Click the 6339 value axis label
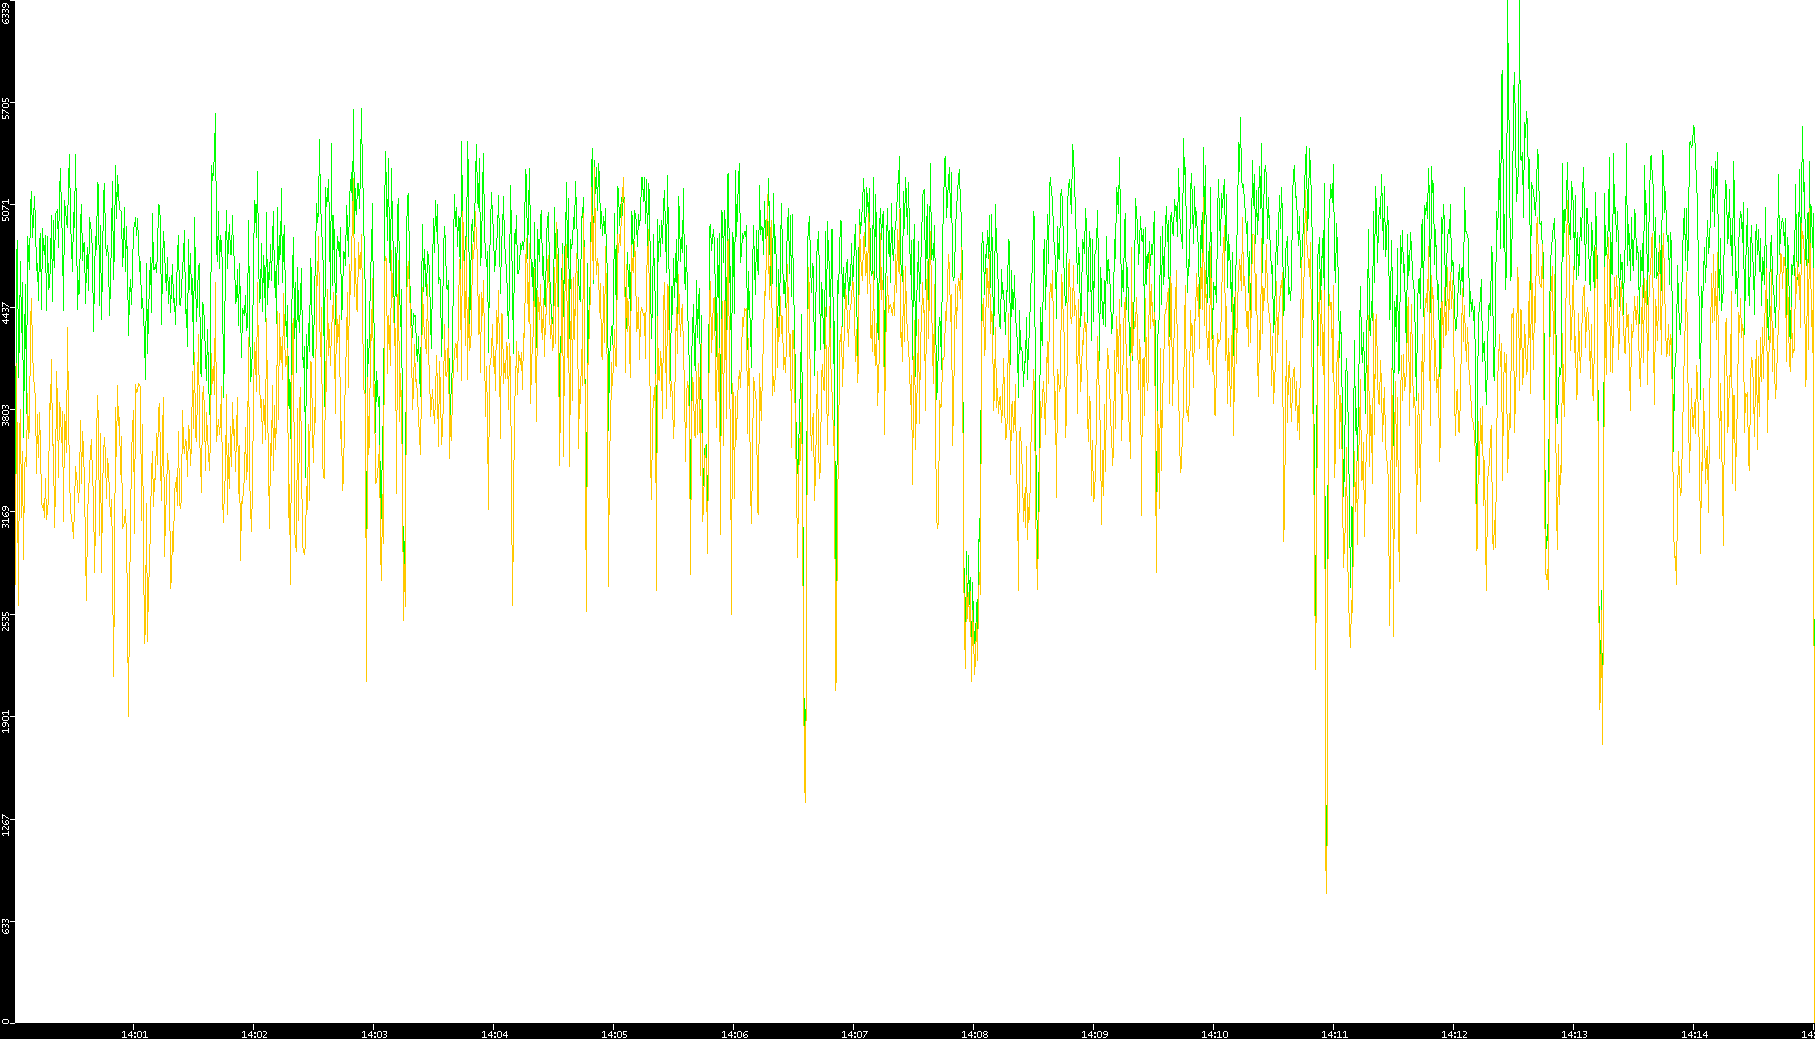 click(6, 12)
